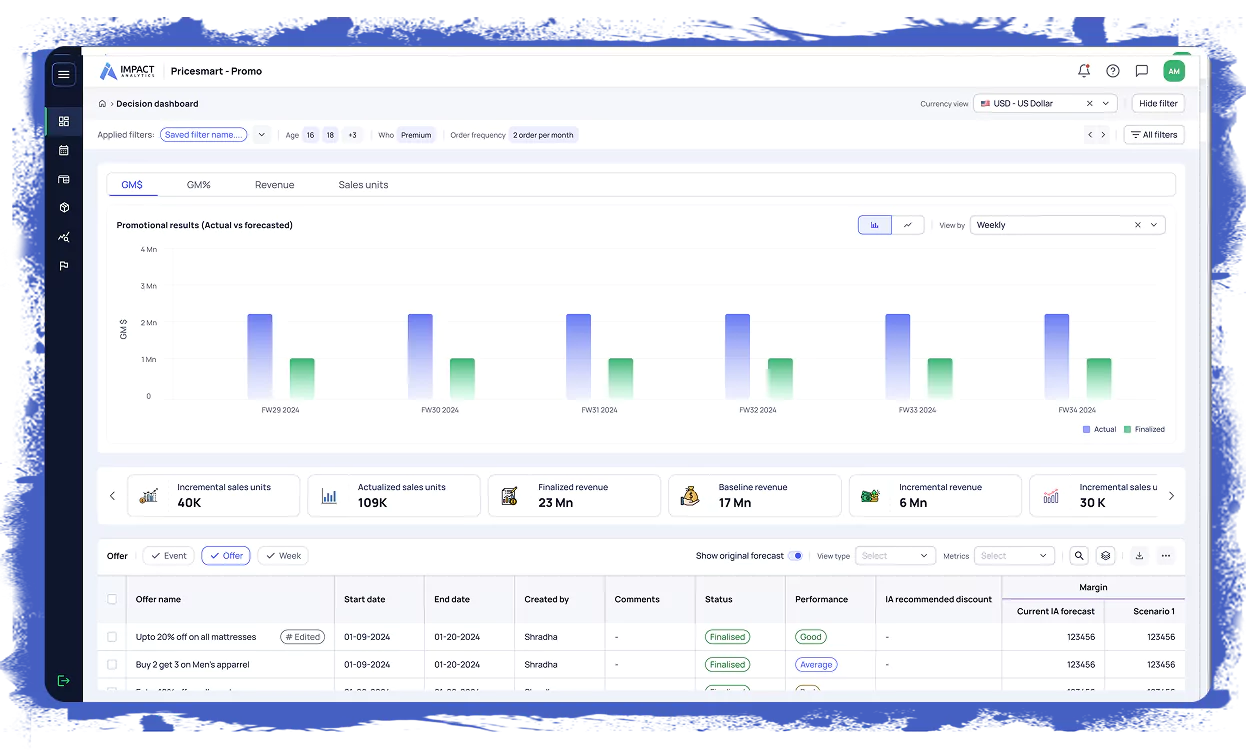Click the 2 order per month chip
This screenshot has height=750, width=1246.
coord(543,135)
